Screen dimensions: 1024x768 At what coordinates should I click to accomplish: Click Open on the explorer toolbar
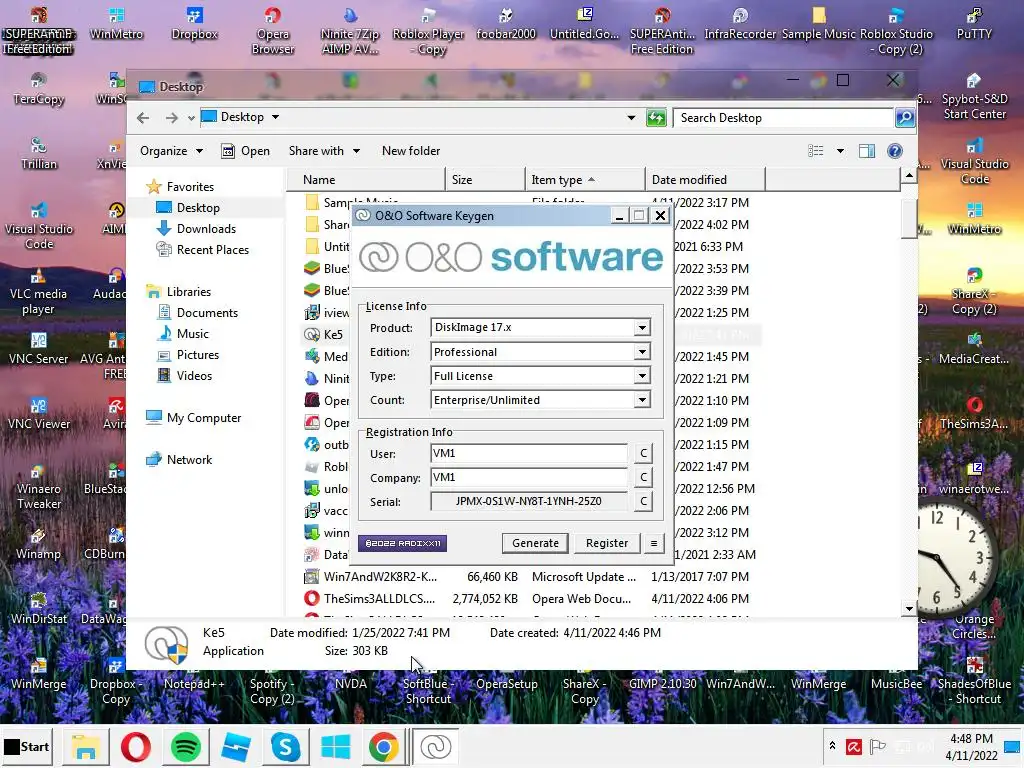point(246,151)
